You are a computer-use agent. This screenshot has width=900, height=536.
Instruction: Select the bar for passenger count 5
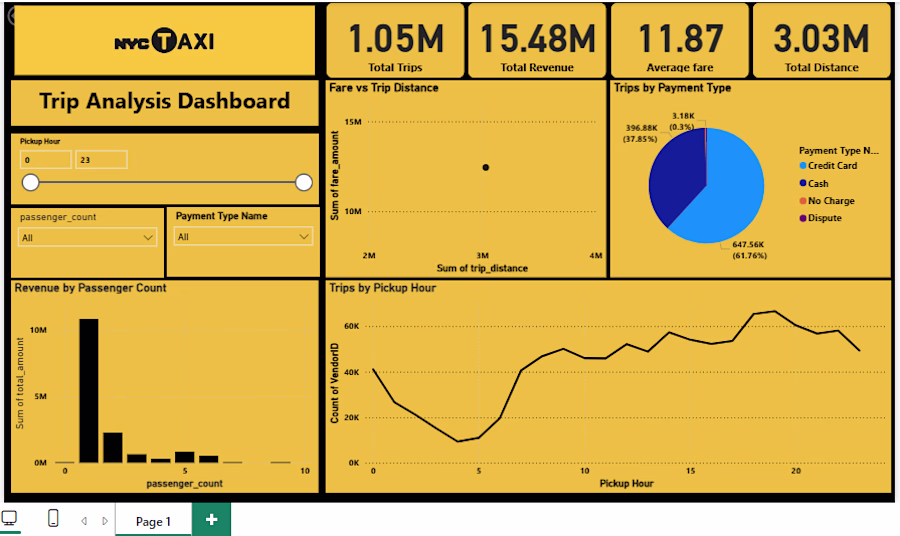pos(185,457)
